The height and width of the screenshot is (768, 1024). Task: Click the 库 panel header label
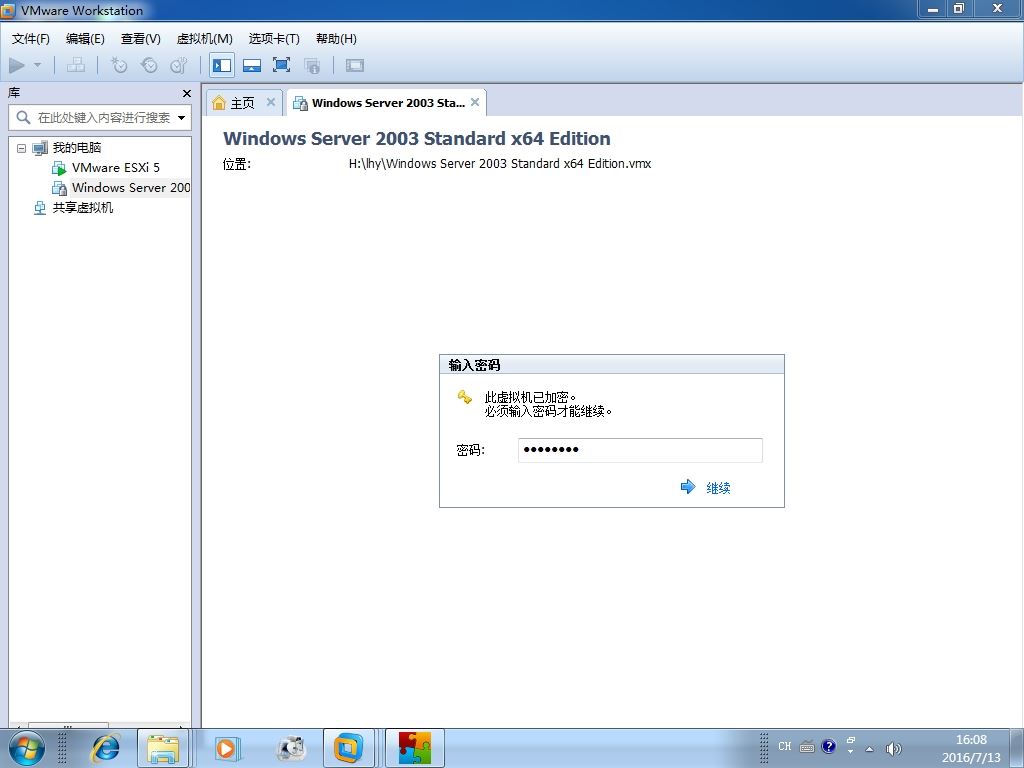pos(14,93)
